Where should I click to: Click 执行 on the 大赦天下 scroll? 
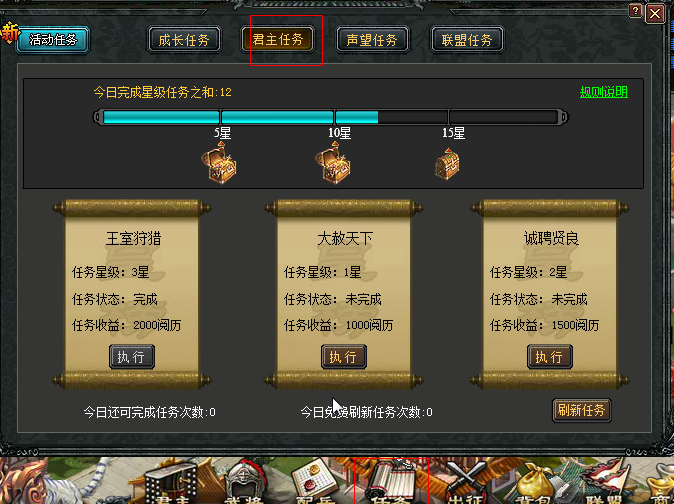[x=343, y=357]
